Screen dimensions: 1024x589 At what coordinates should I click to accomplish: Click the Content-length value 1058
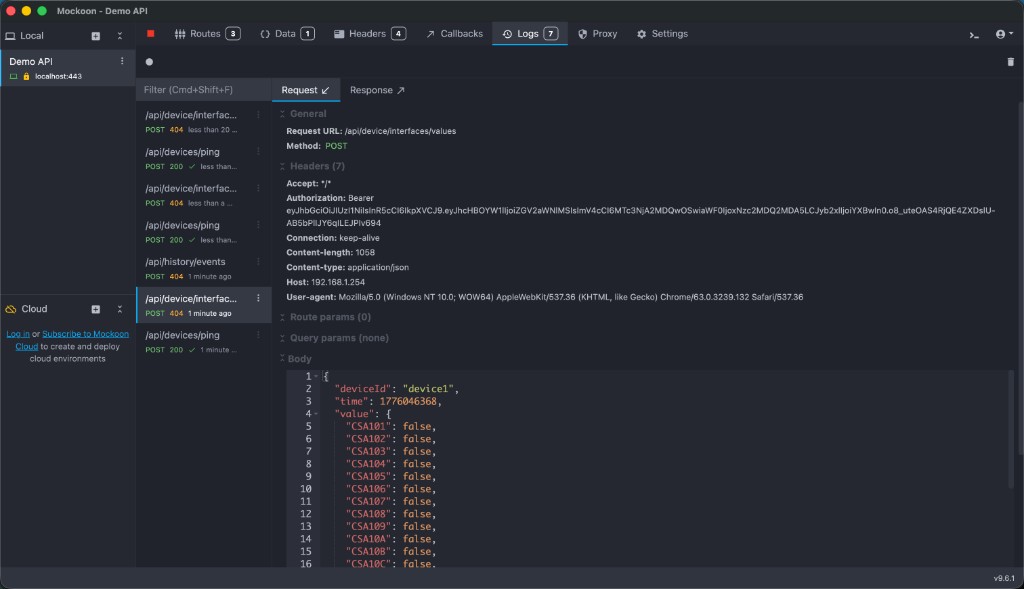click(x=365, y=252)
